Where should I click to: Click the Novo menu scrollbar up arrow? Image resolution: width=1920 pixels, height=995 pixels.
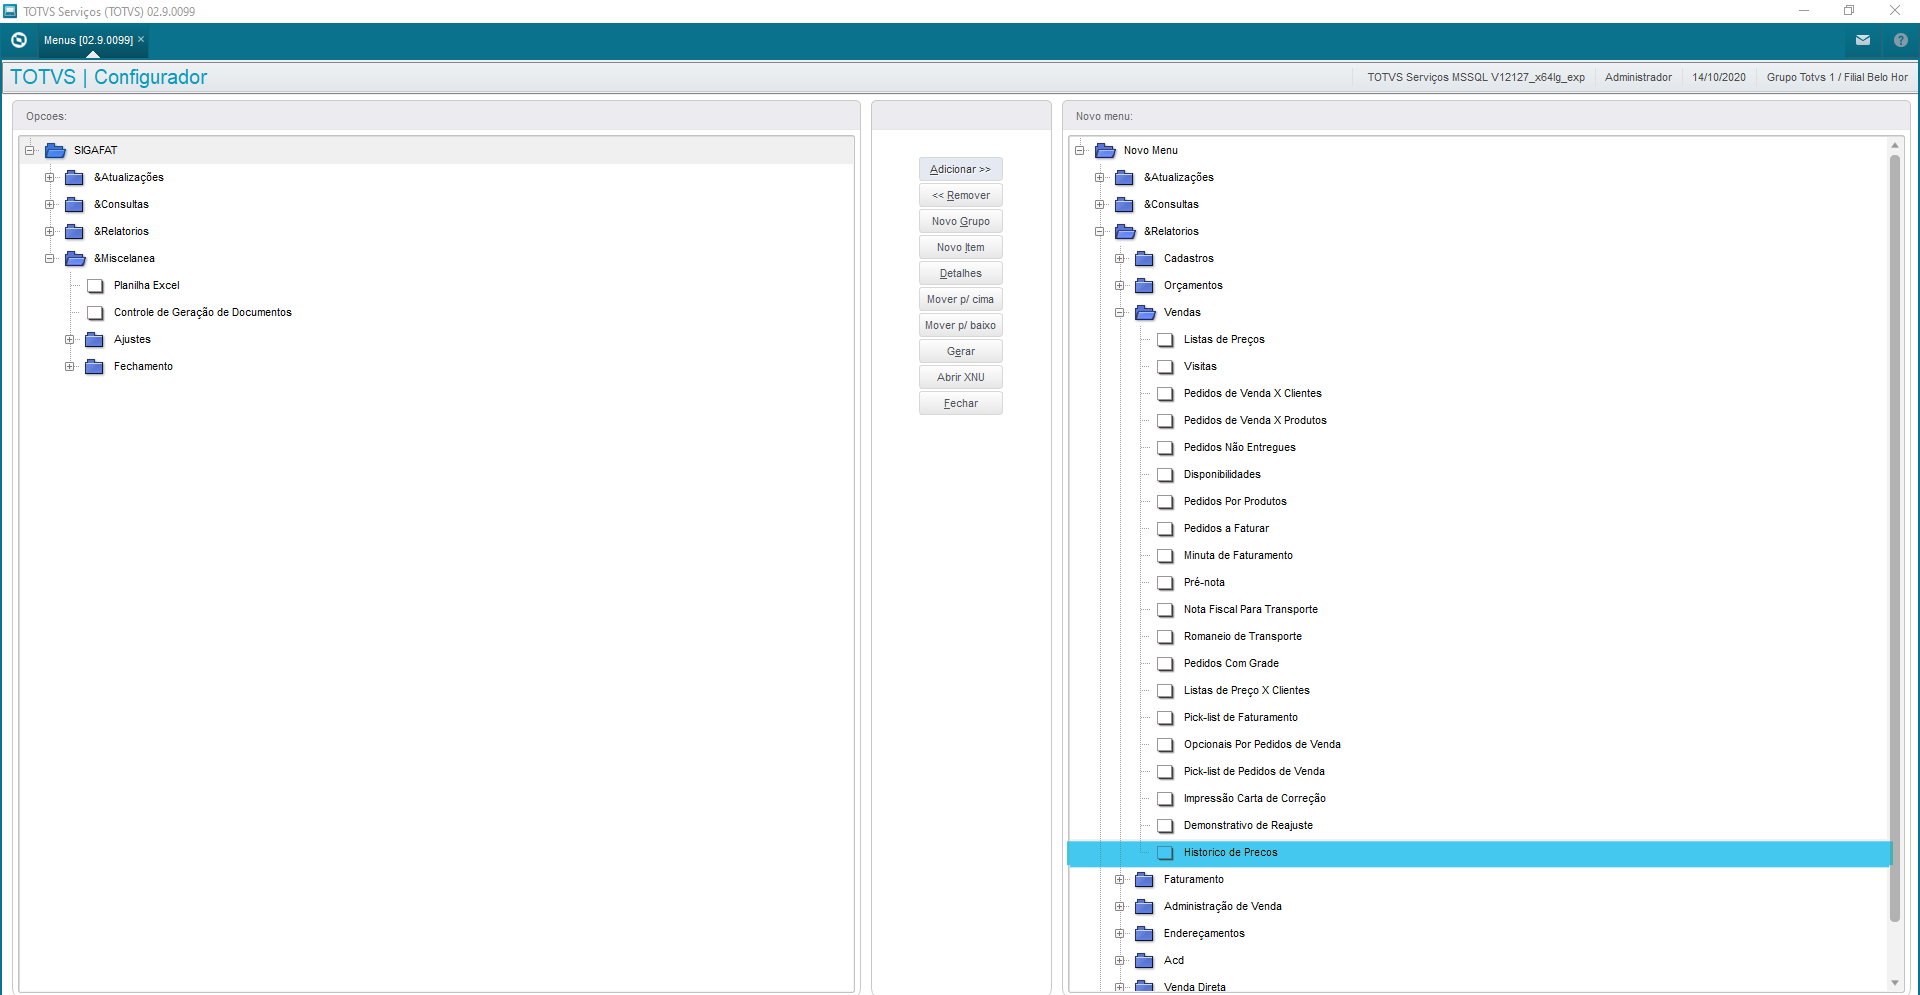click(x=1895, y=145)
